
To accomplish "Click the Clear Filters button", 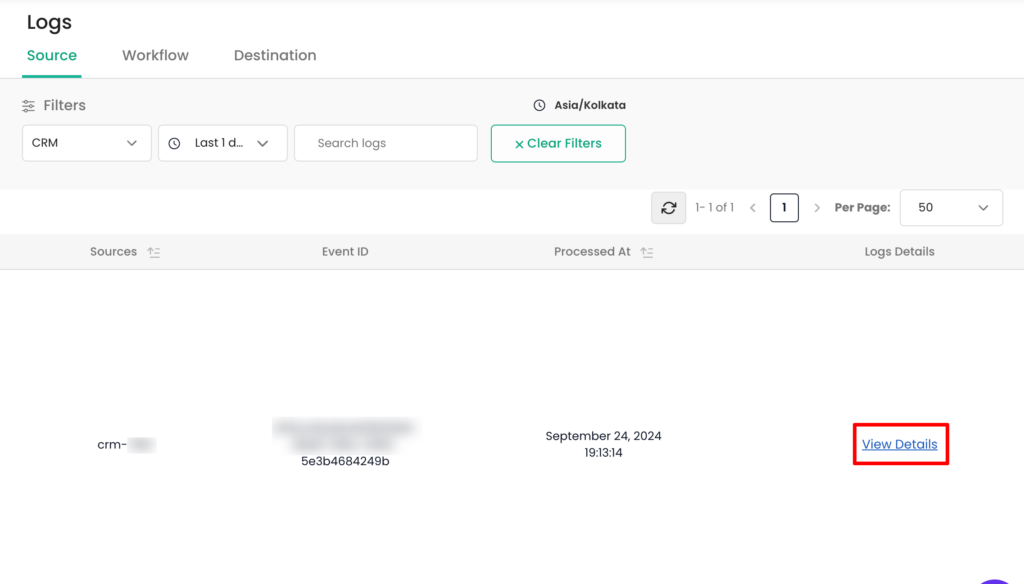I will coord(558,144).
